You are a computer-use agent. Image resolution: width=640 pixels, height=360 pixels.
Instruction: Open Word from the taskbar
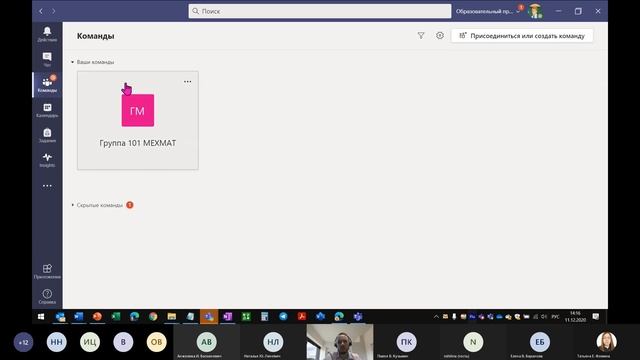[78, 317]
